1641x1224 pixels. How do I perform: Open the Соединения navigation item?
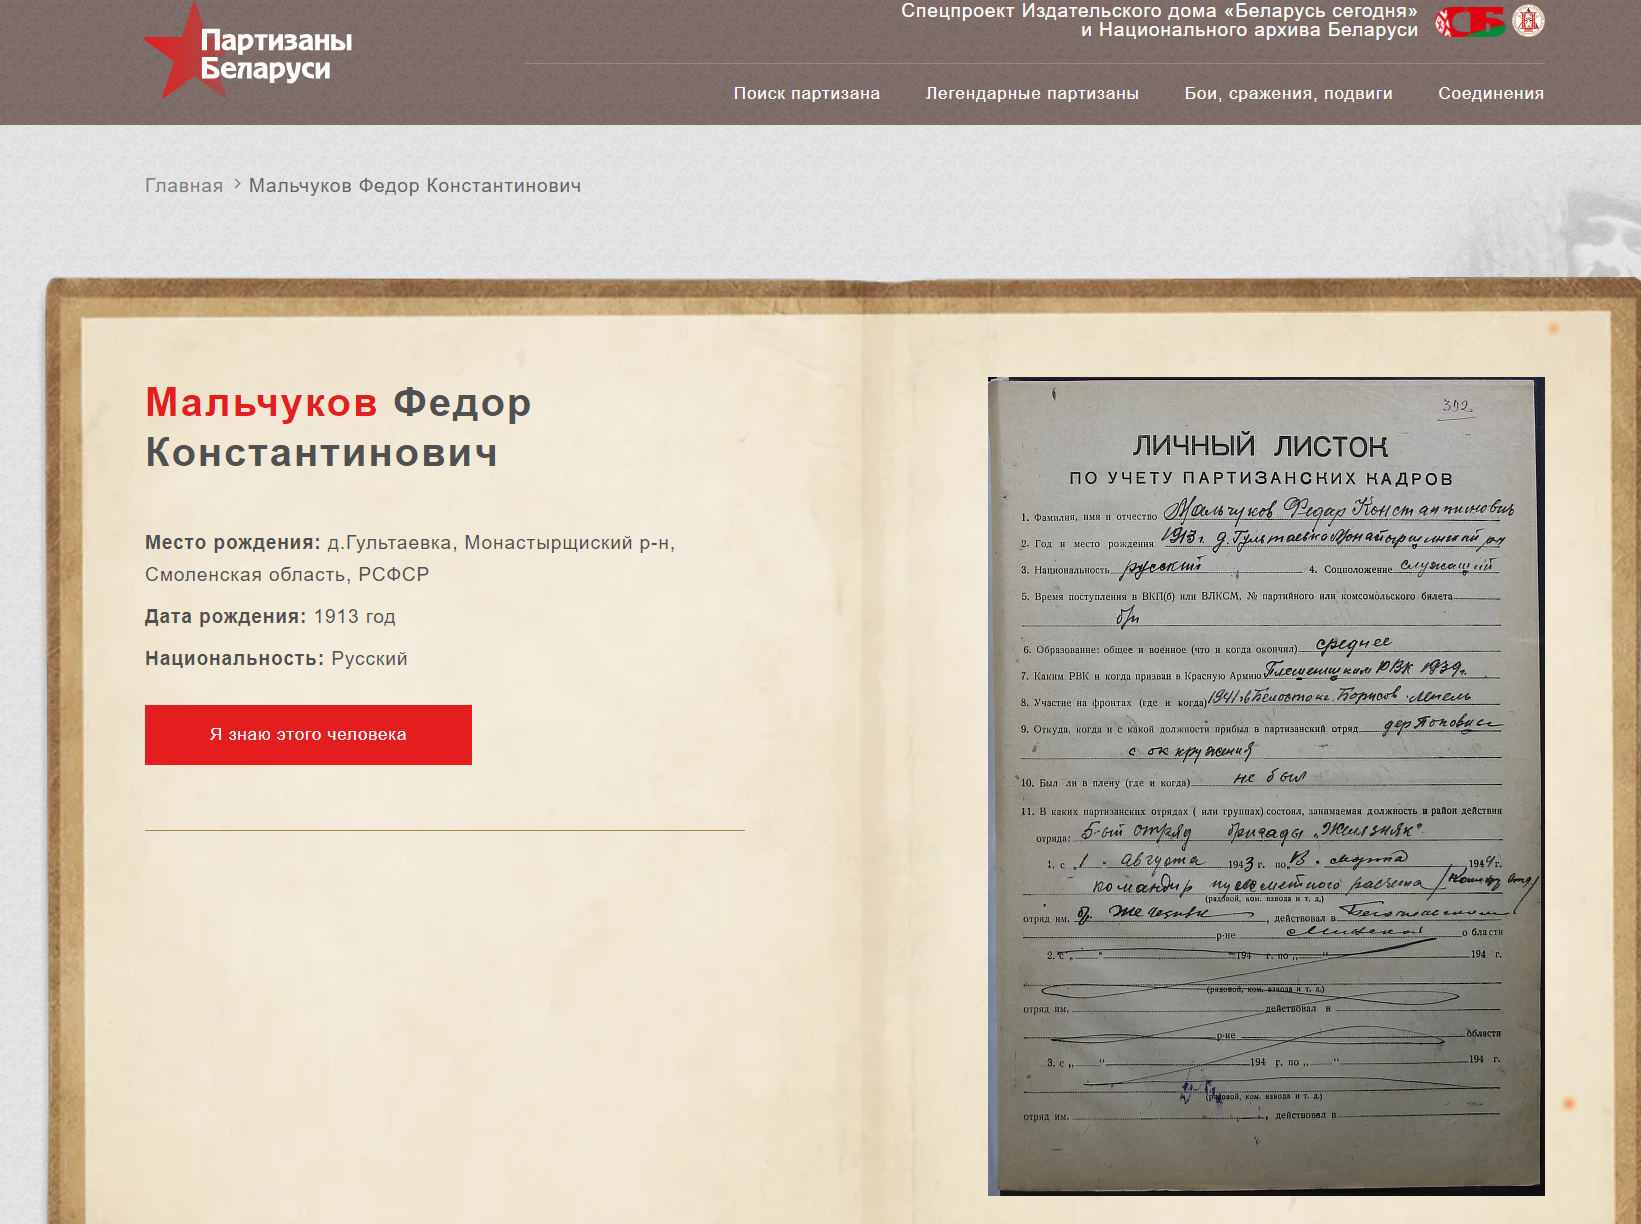(1490, 93)
